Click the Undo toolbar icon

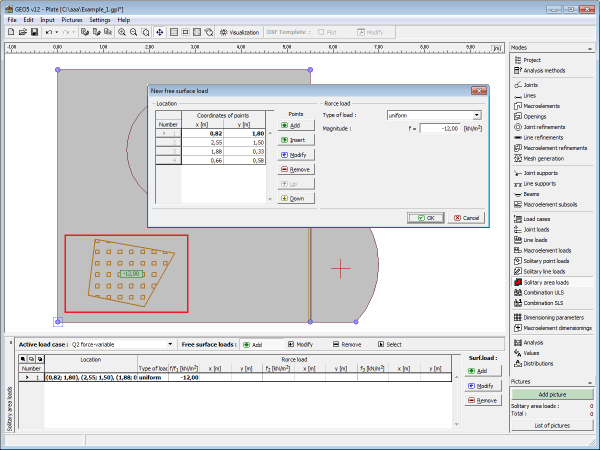(48, 32)
